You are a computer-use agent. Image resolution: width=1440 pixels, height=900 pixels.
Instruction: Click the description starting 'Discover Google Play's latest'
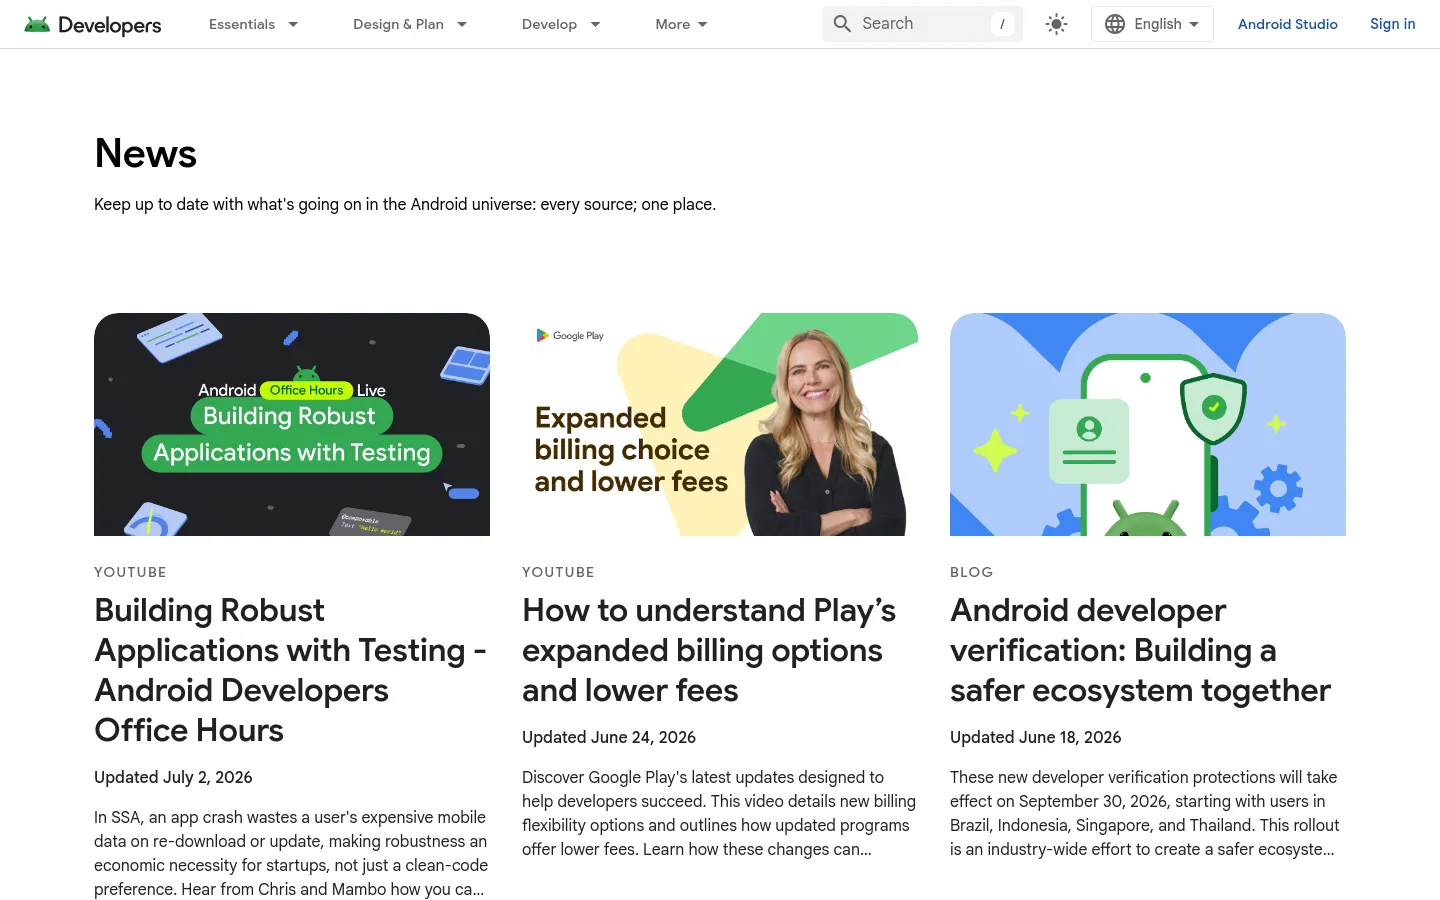tap(719, 813)
